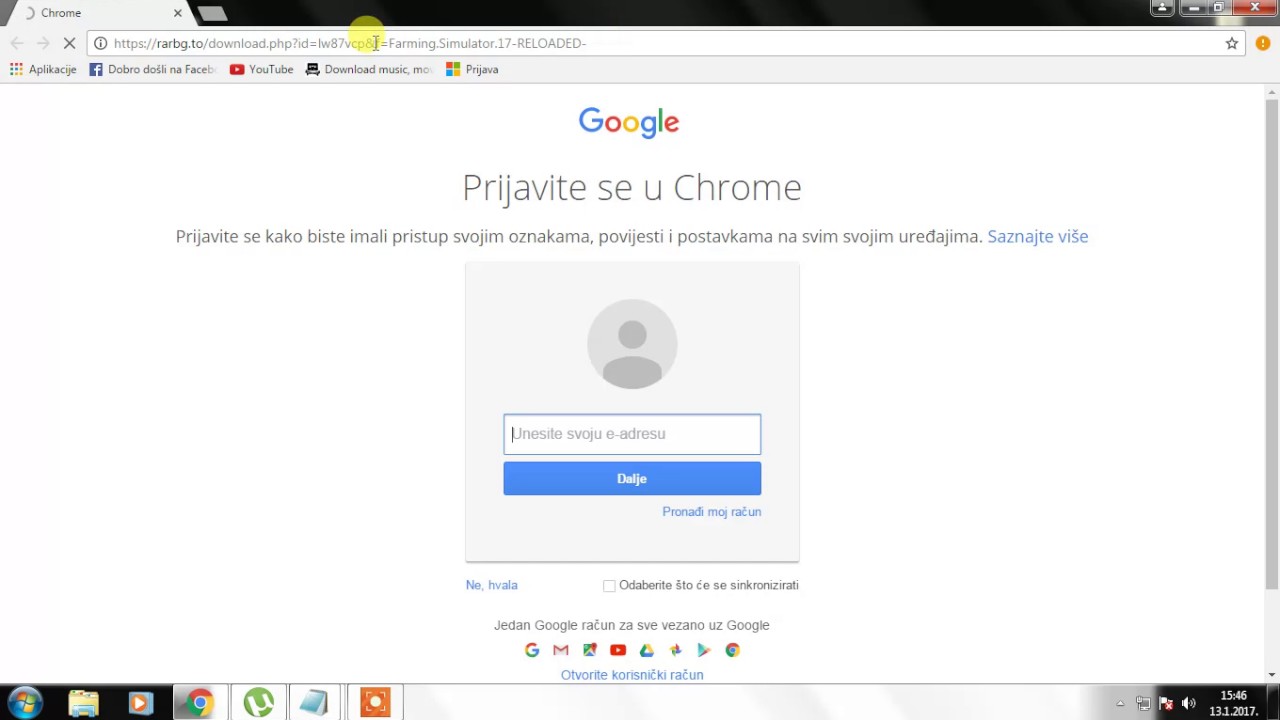Screen dimensions: 1280x720
Task: Open the clock and date in taskbar
Action: pos(1234,703)
